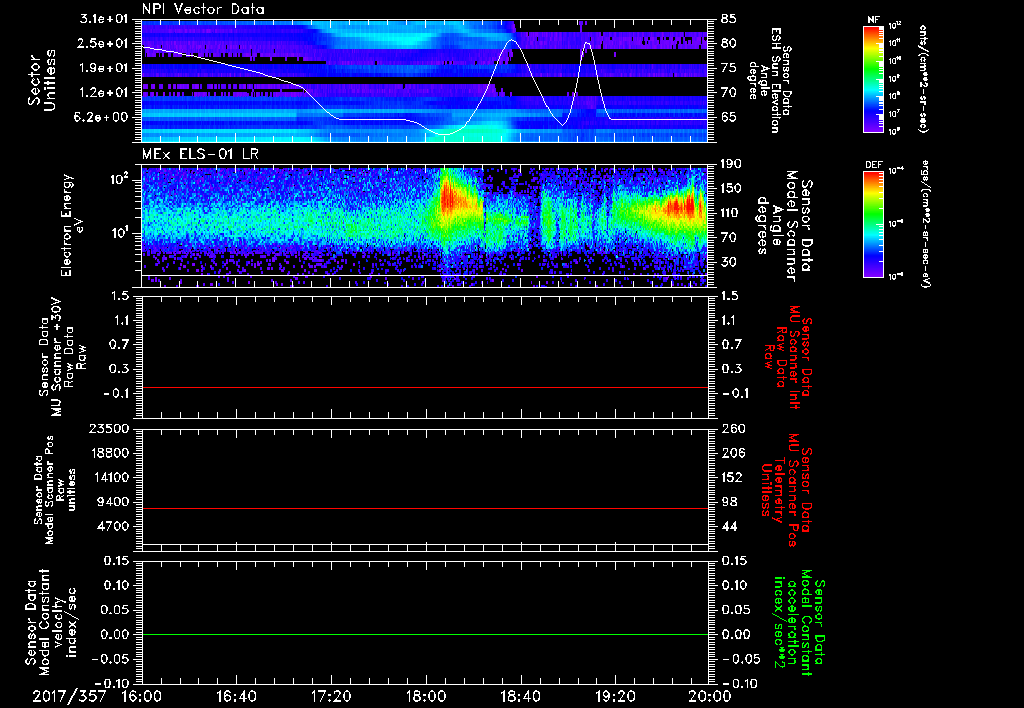
Task: Click the "18800" scanner position axis value
Action: 110,453
